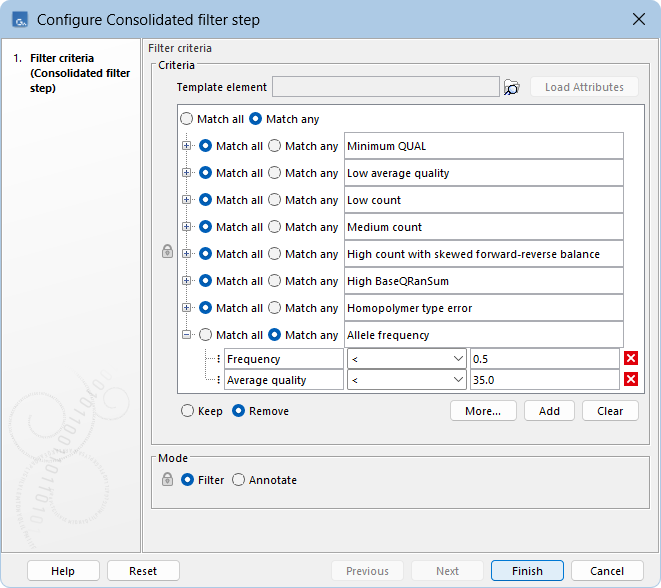Set High count skewed group to Match any

tap(274, 254)
